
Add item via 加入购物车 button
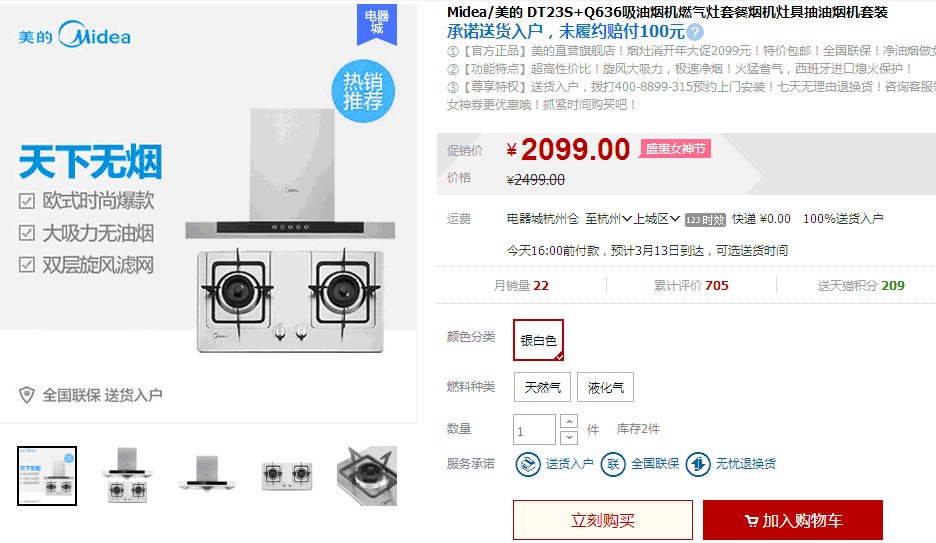[793, 520]
